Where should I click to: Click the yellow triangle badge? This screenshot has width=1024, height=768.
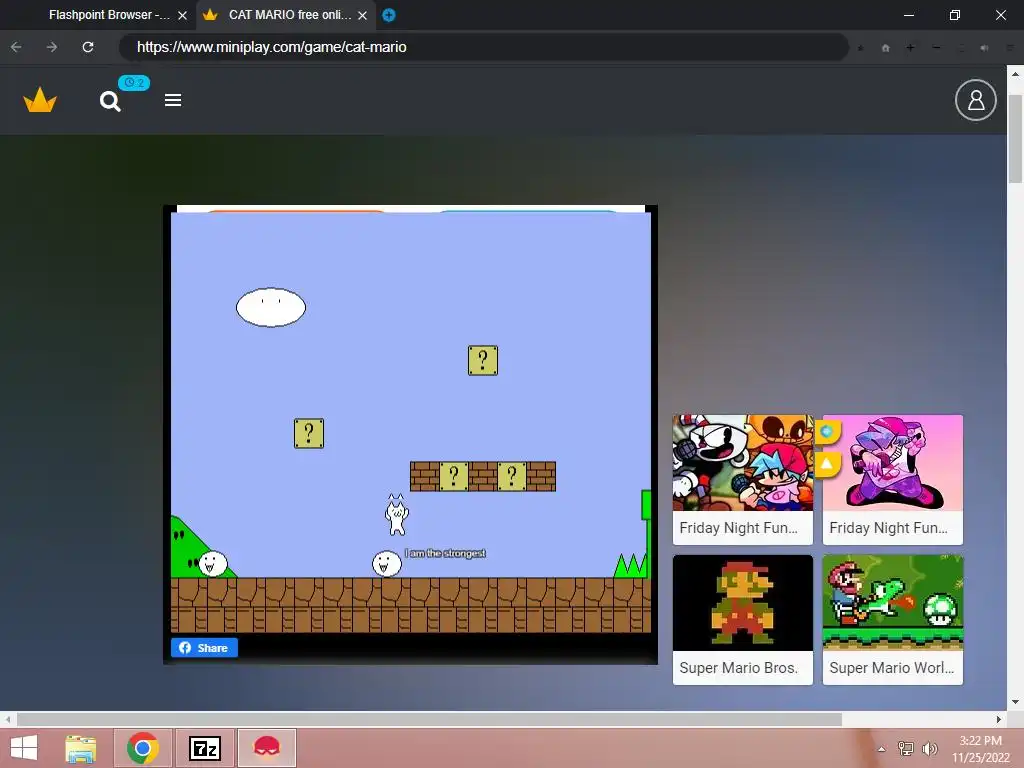click(827, 464)
